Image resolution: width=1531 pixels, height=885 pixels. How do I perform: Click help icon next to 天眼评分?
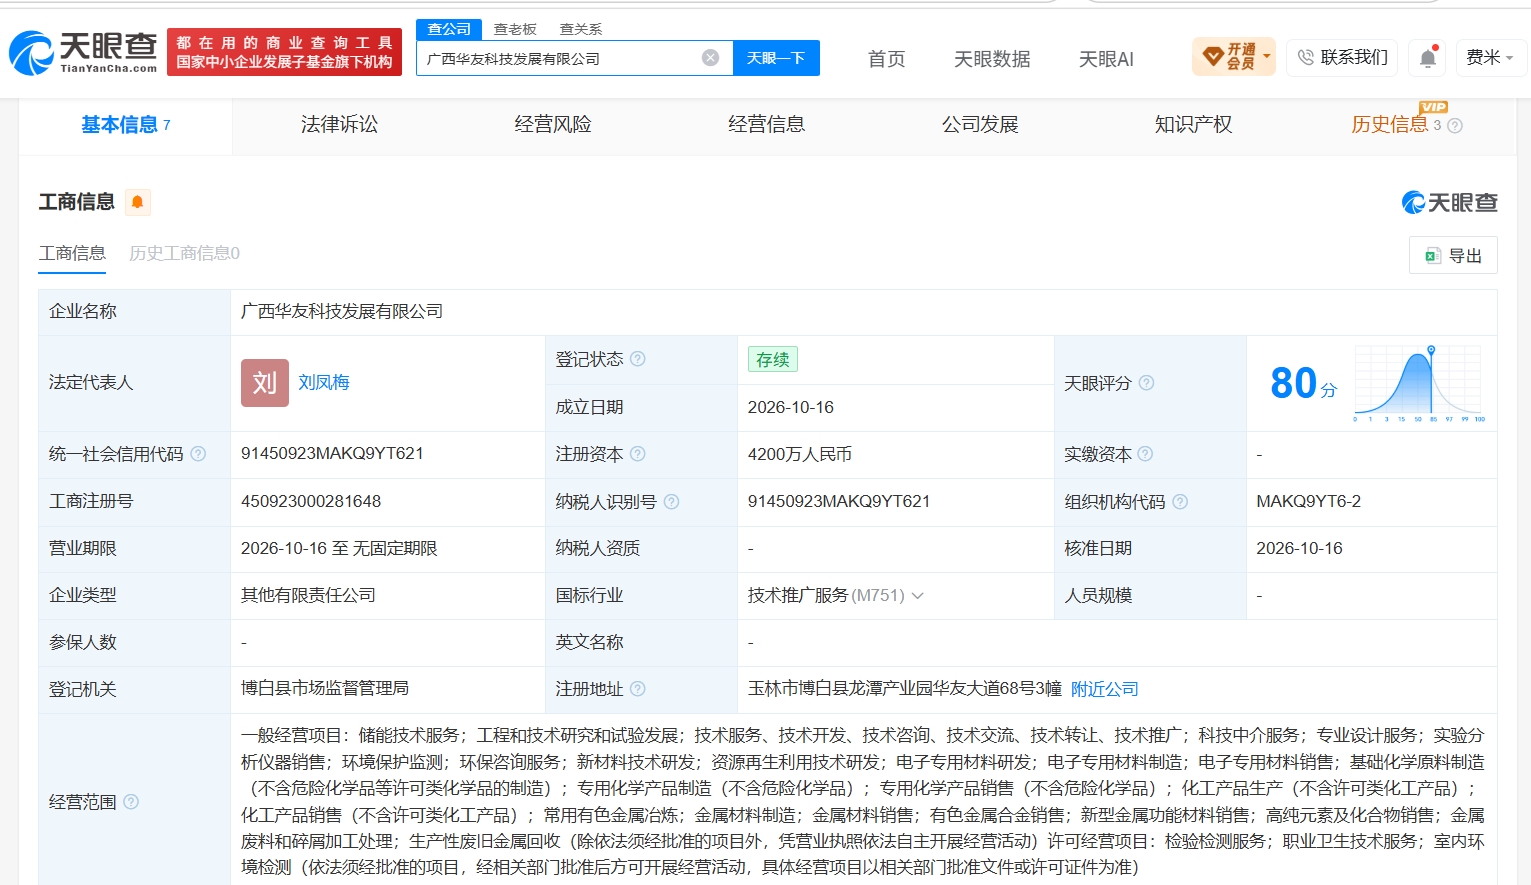1146,383
